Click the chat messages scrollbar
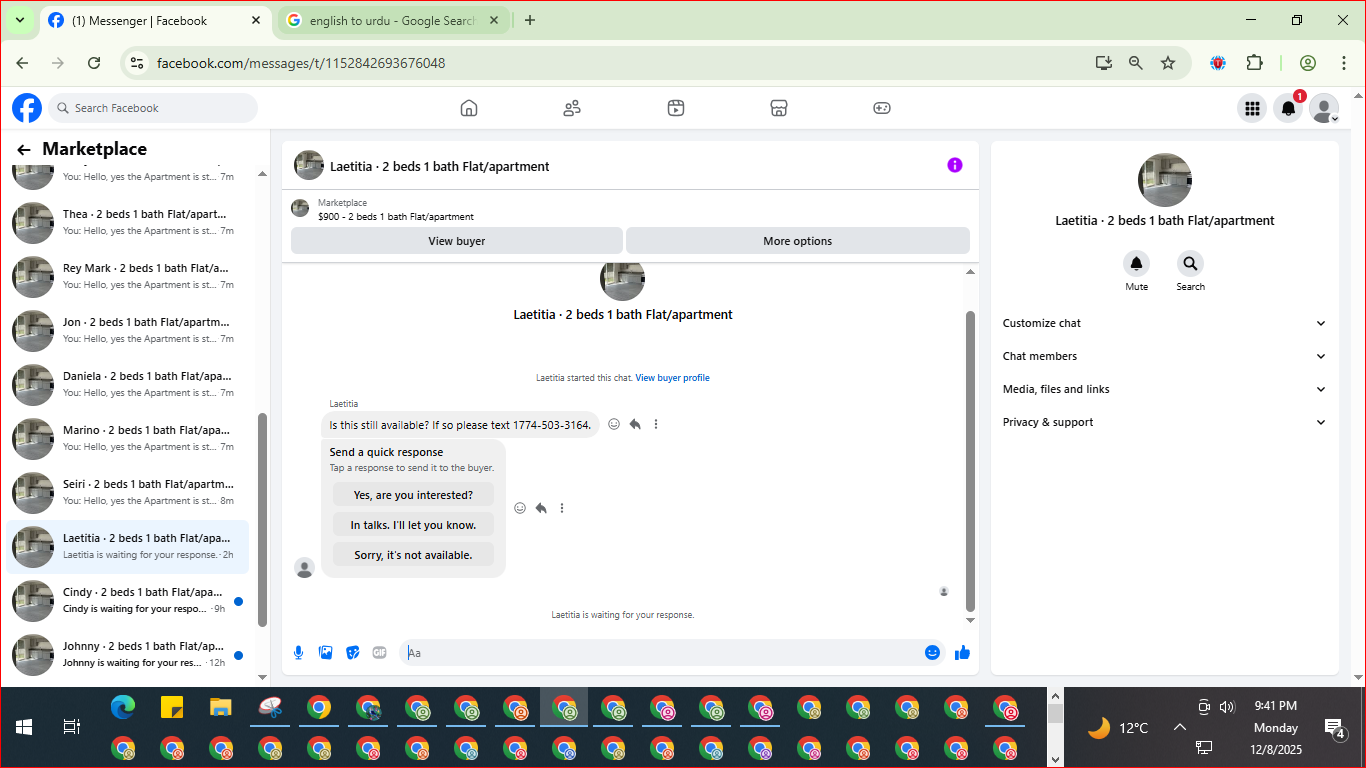Screen dimensions: 1366x768 969,460
